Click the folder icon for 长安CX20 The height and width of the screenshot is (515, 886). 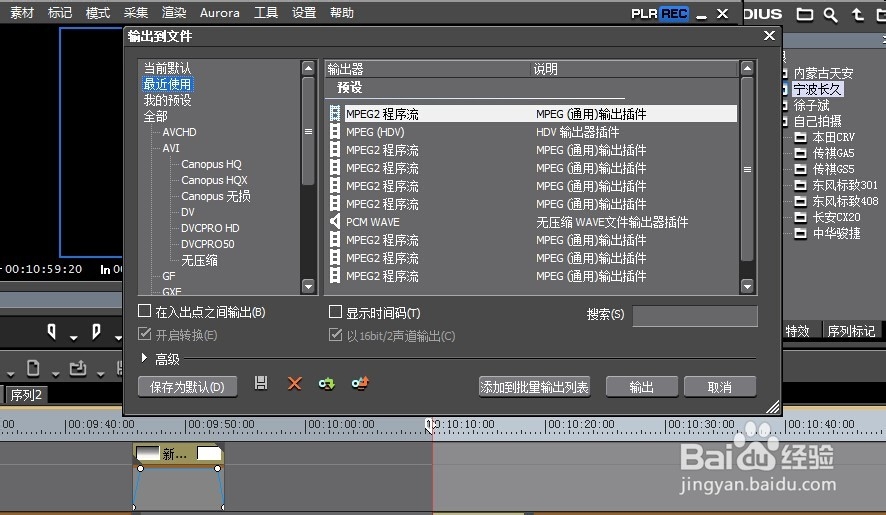pos(800,217)
